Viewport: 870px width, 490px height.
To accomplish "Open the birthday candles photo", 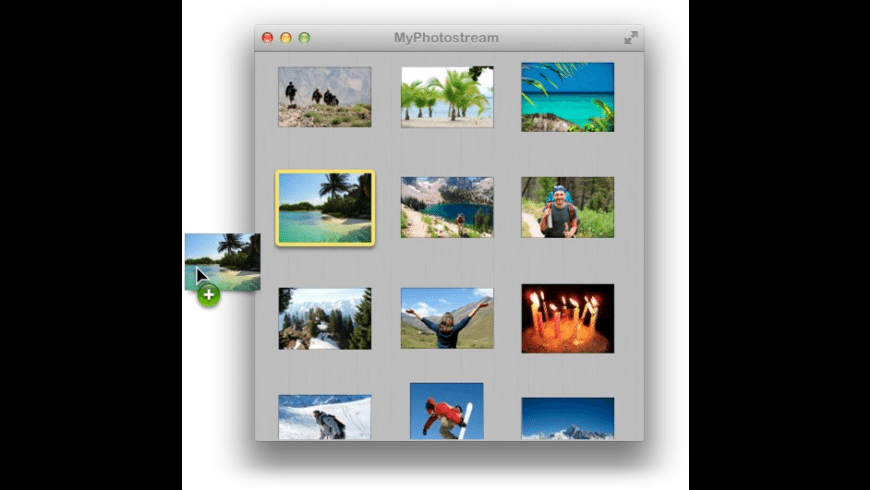I will click(568, 319).
